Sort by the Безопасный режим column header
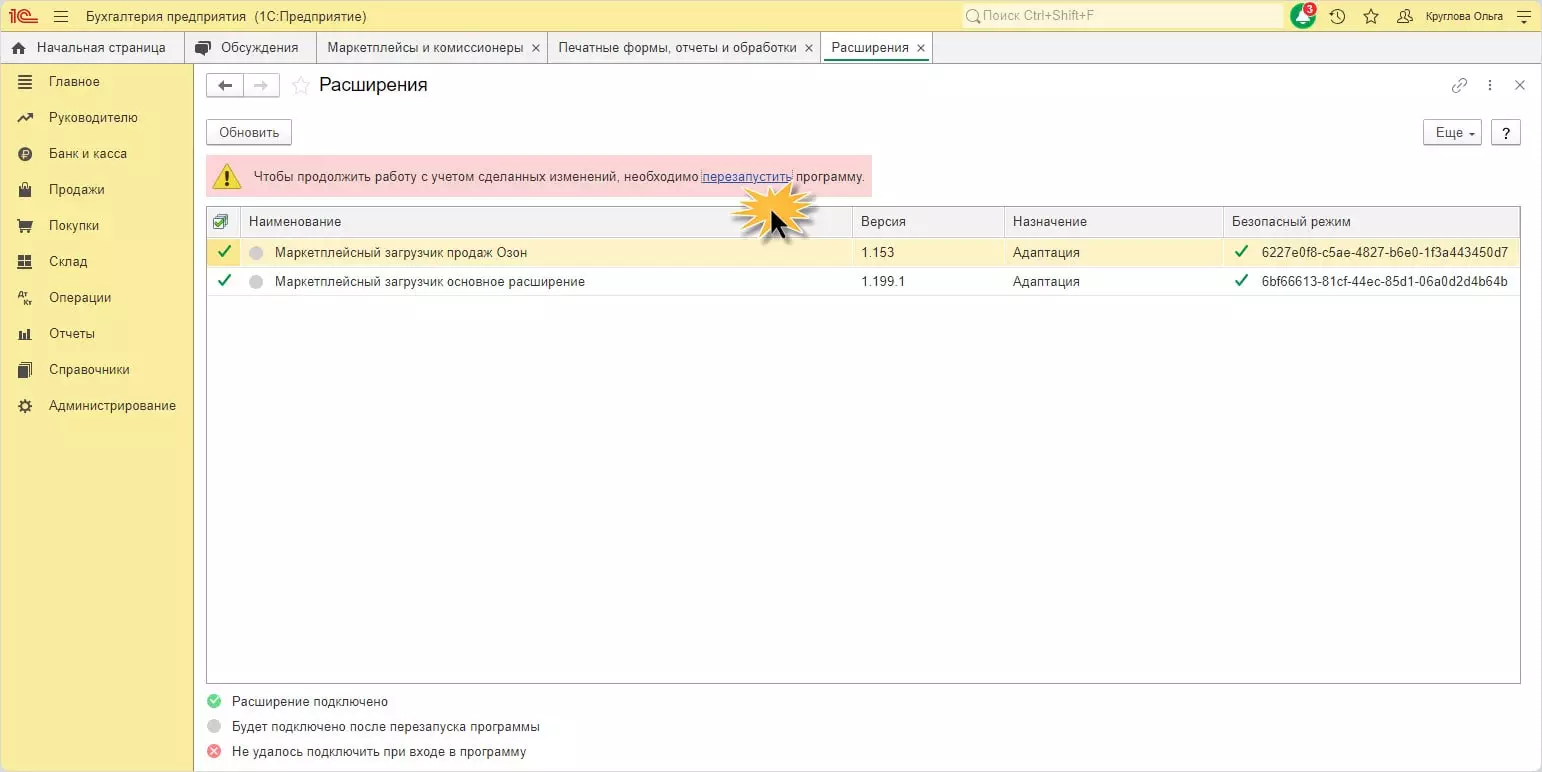 tap(1371, 222)
